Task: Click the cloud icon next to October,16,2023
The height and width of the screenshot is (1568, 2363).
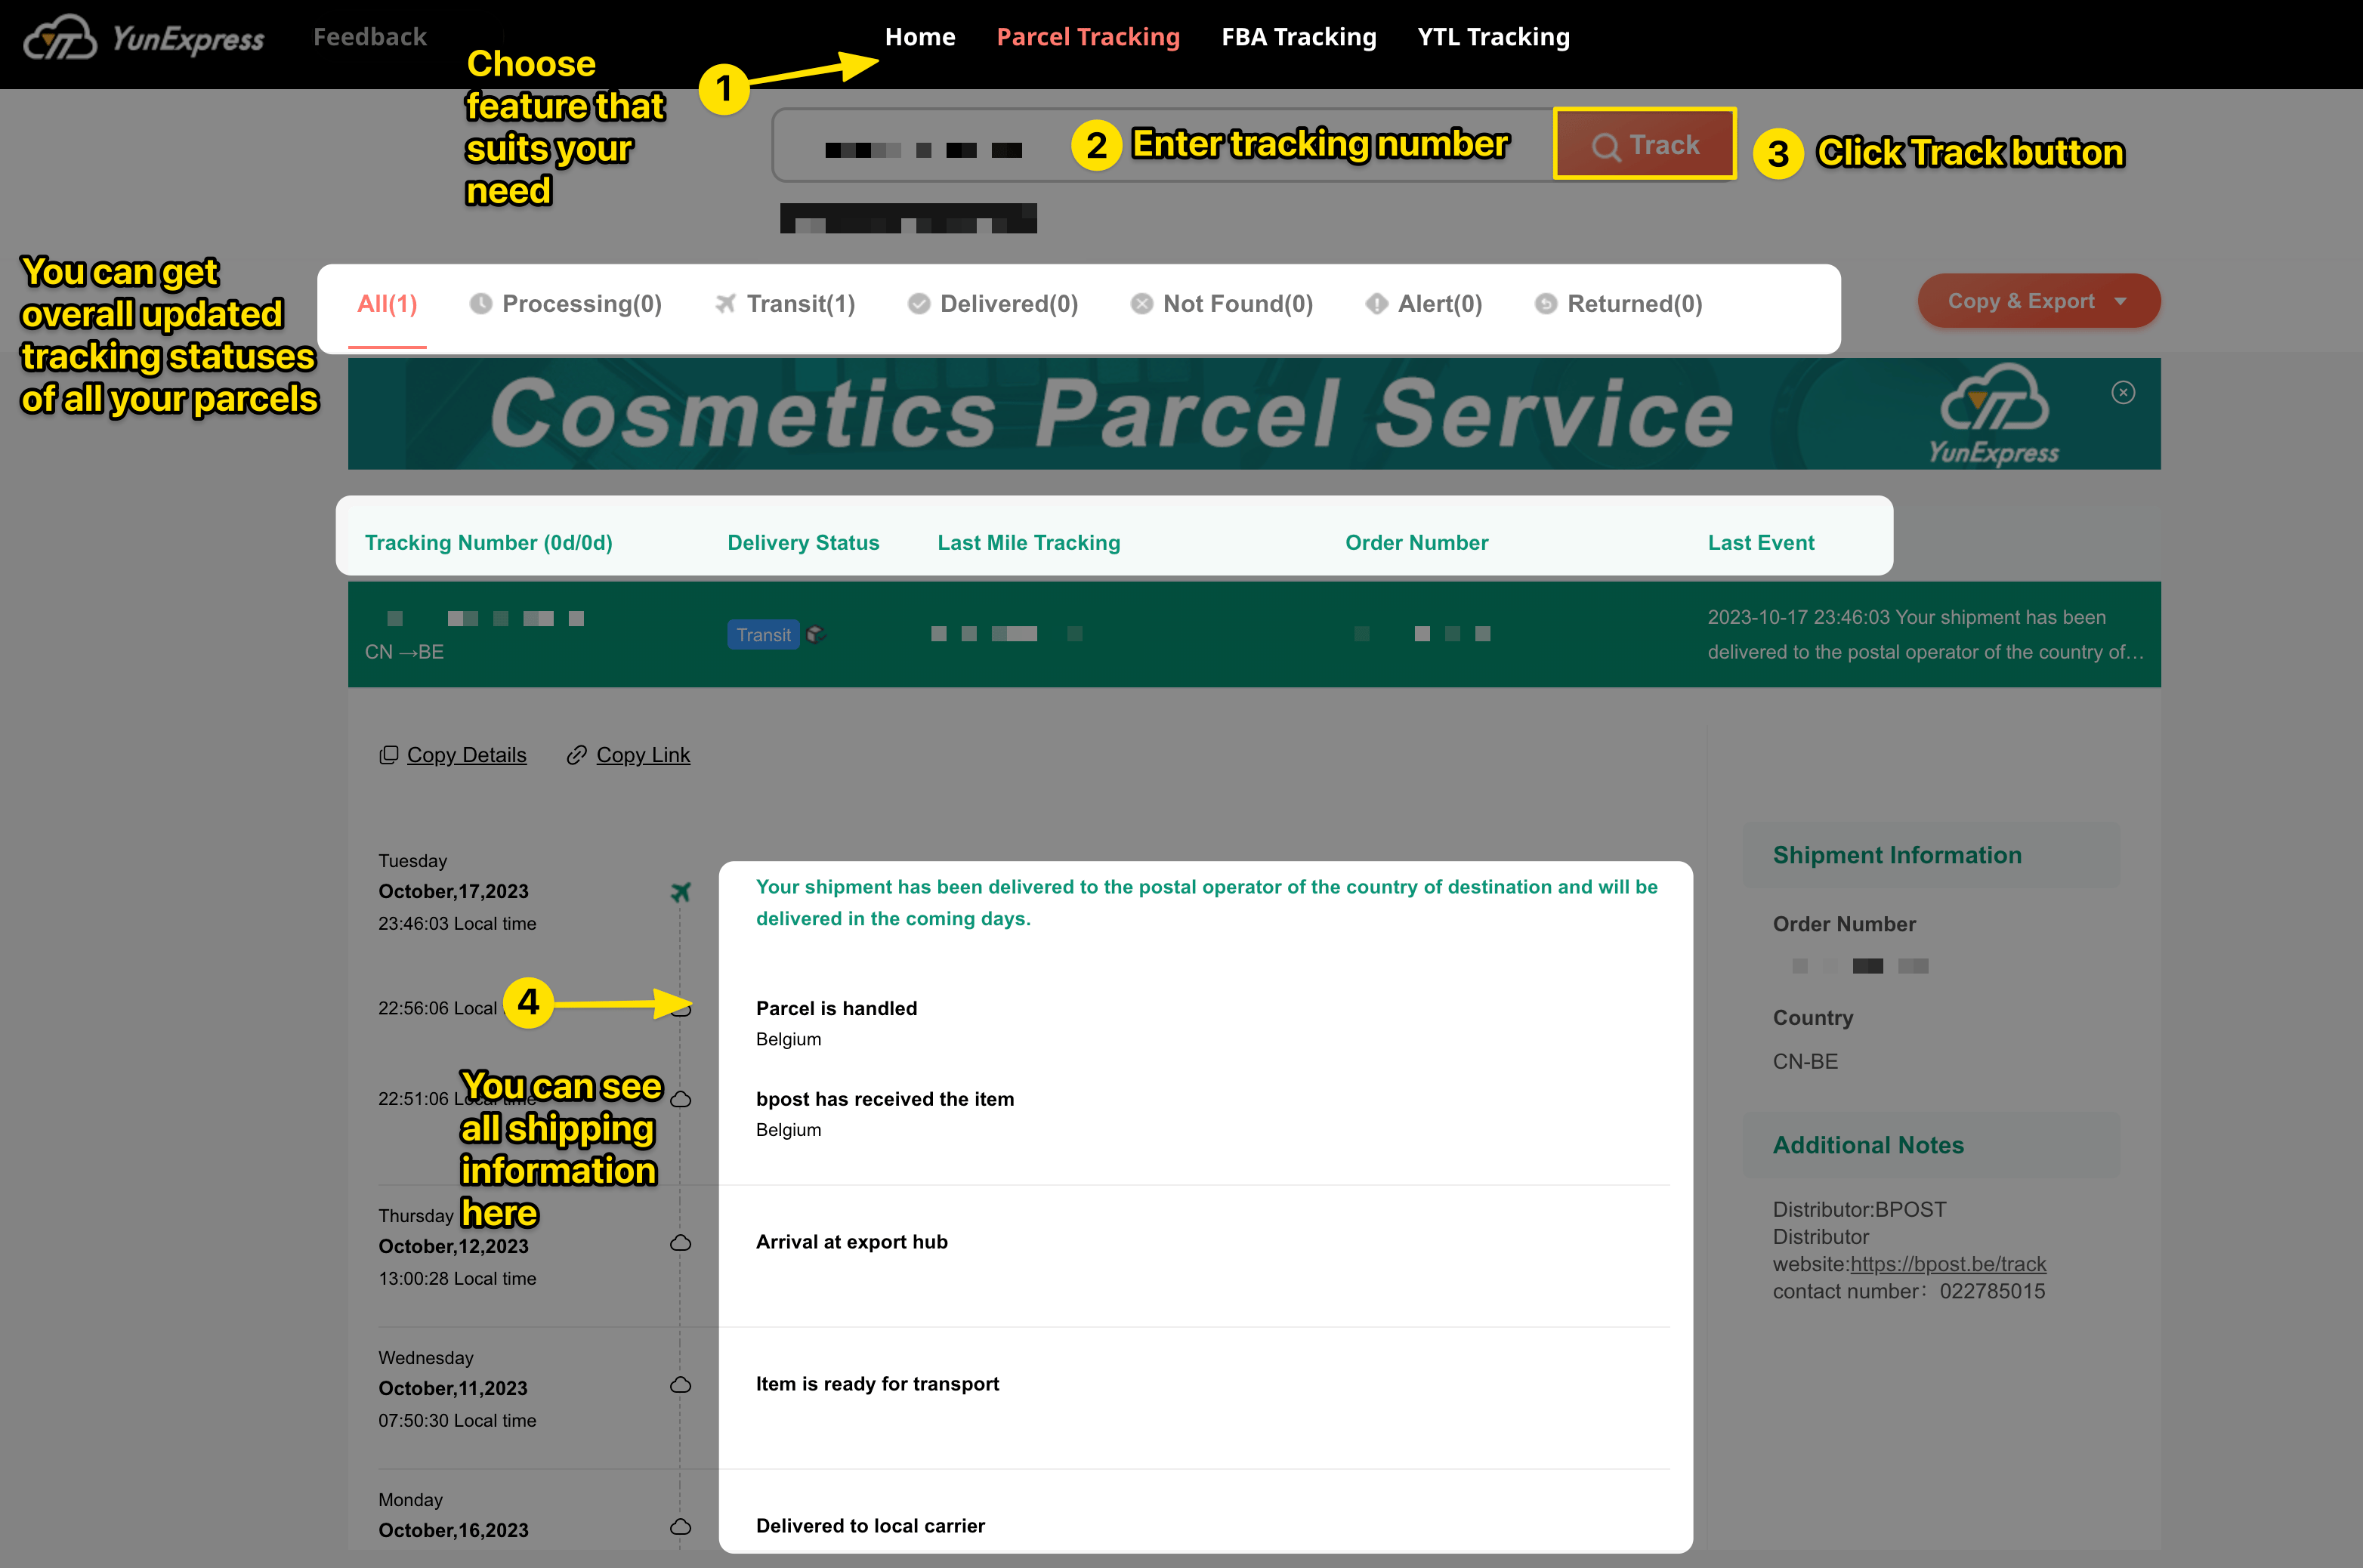Action: tap(681, 1527)
